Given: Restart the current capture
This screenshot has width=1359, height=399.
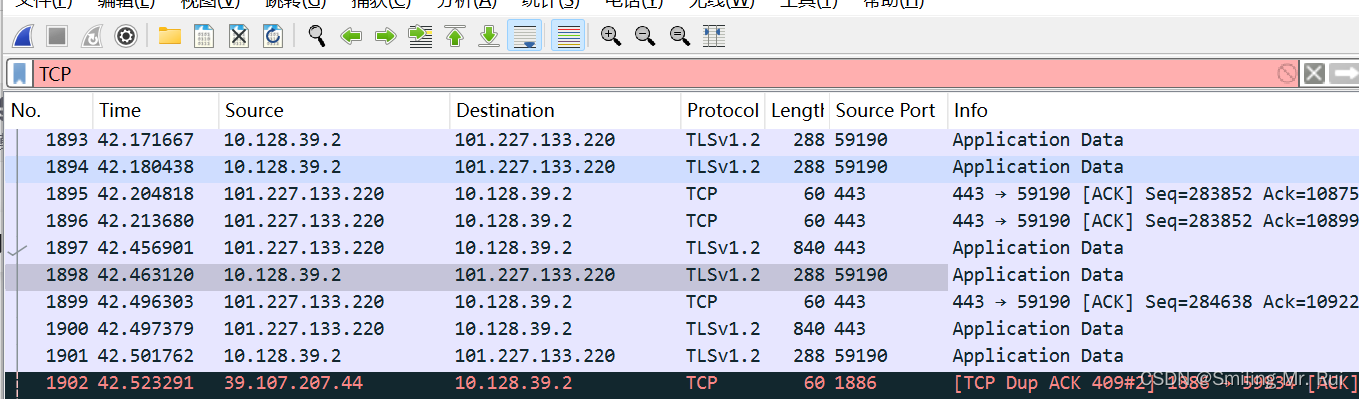Looking at the screenshot, I should (x=91, y=37).
